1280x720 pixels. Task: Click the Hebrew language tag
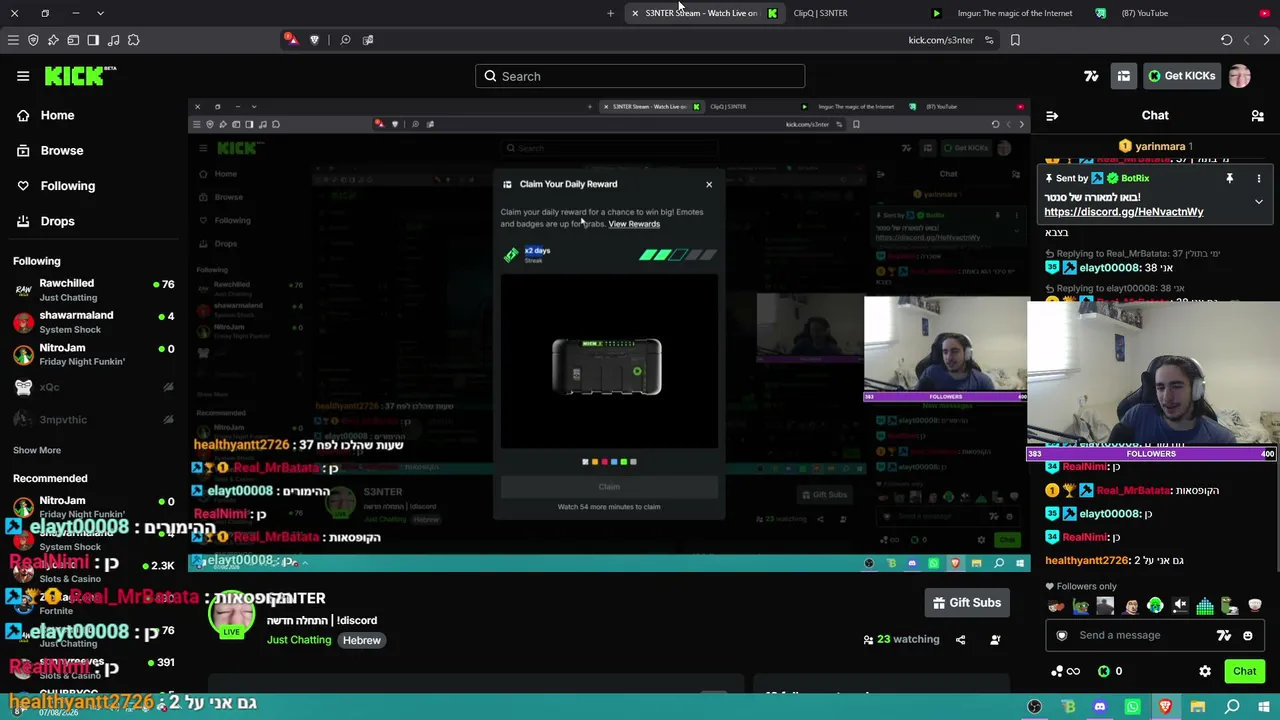pos(362,641)
